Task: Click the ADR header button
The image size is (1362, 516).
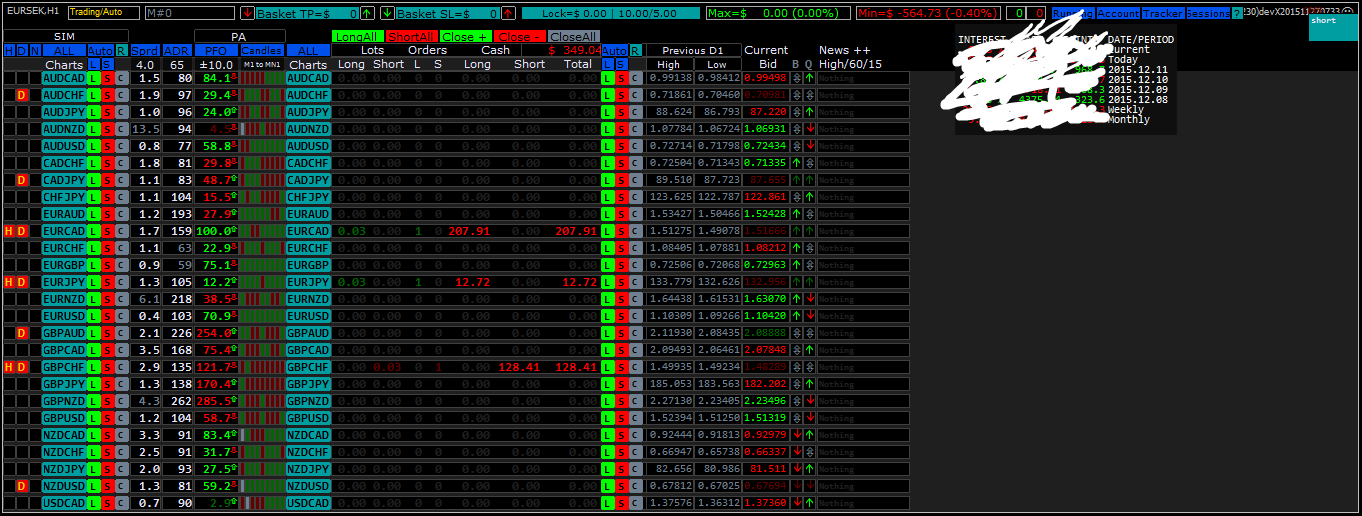Action: coord(177,50)
